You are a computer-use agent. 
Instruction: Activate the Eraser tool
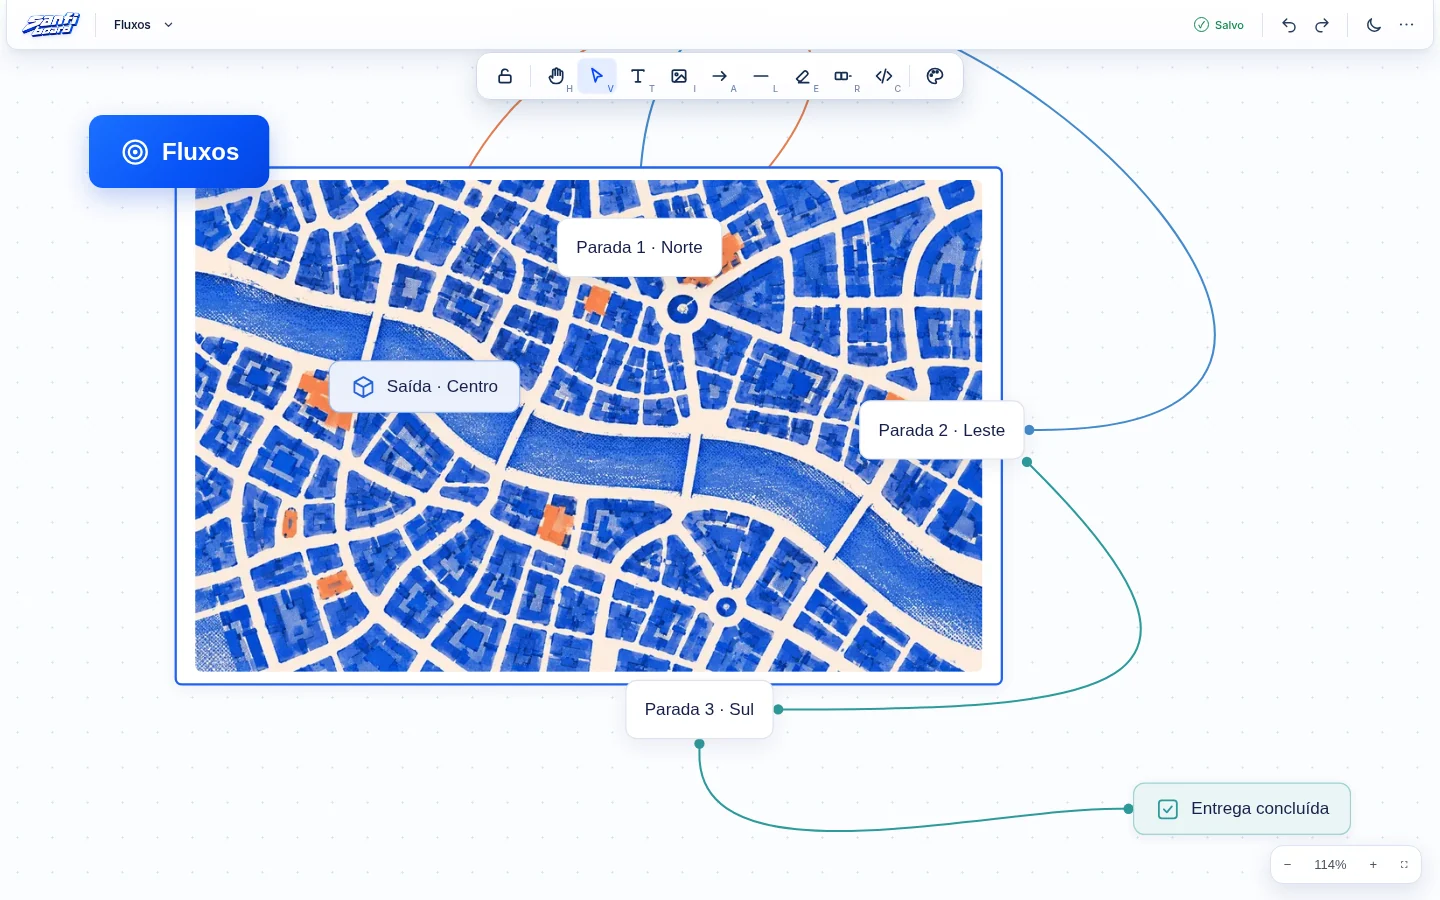(x=802, y=76)
